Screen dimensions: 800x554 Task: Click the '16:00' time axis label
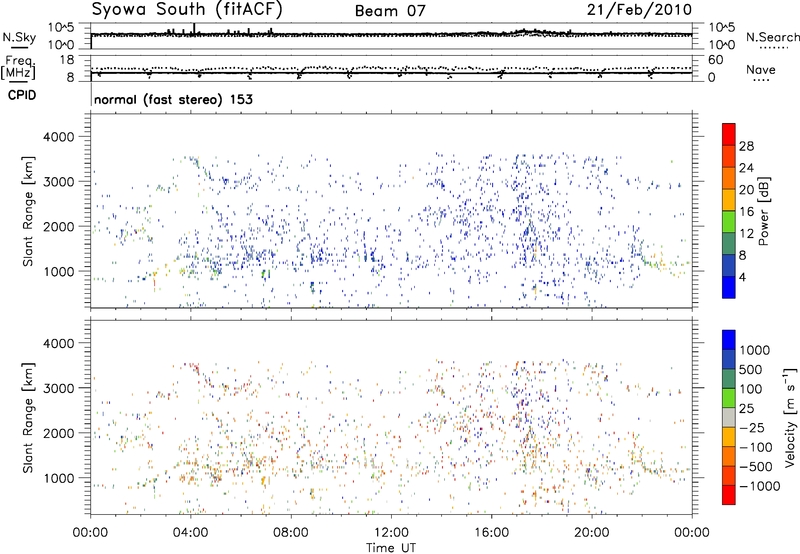[x=491, y=533]
